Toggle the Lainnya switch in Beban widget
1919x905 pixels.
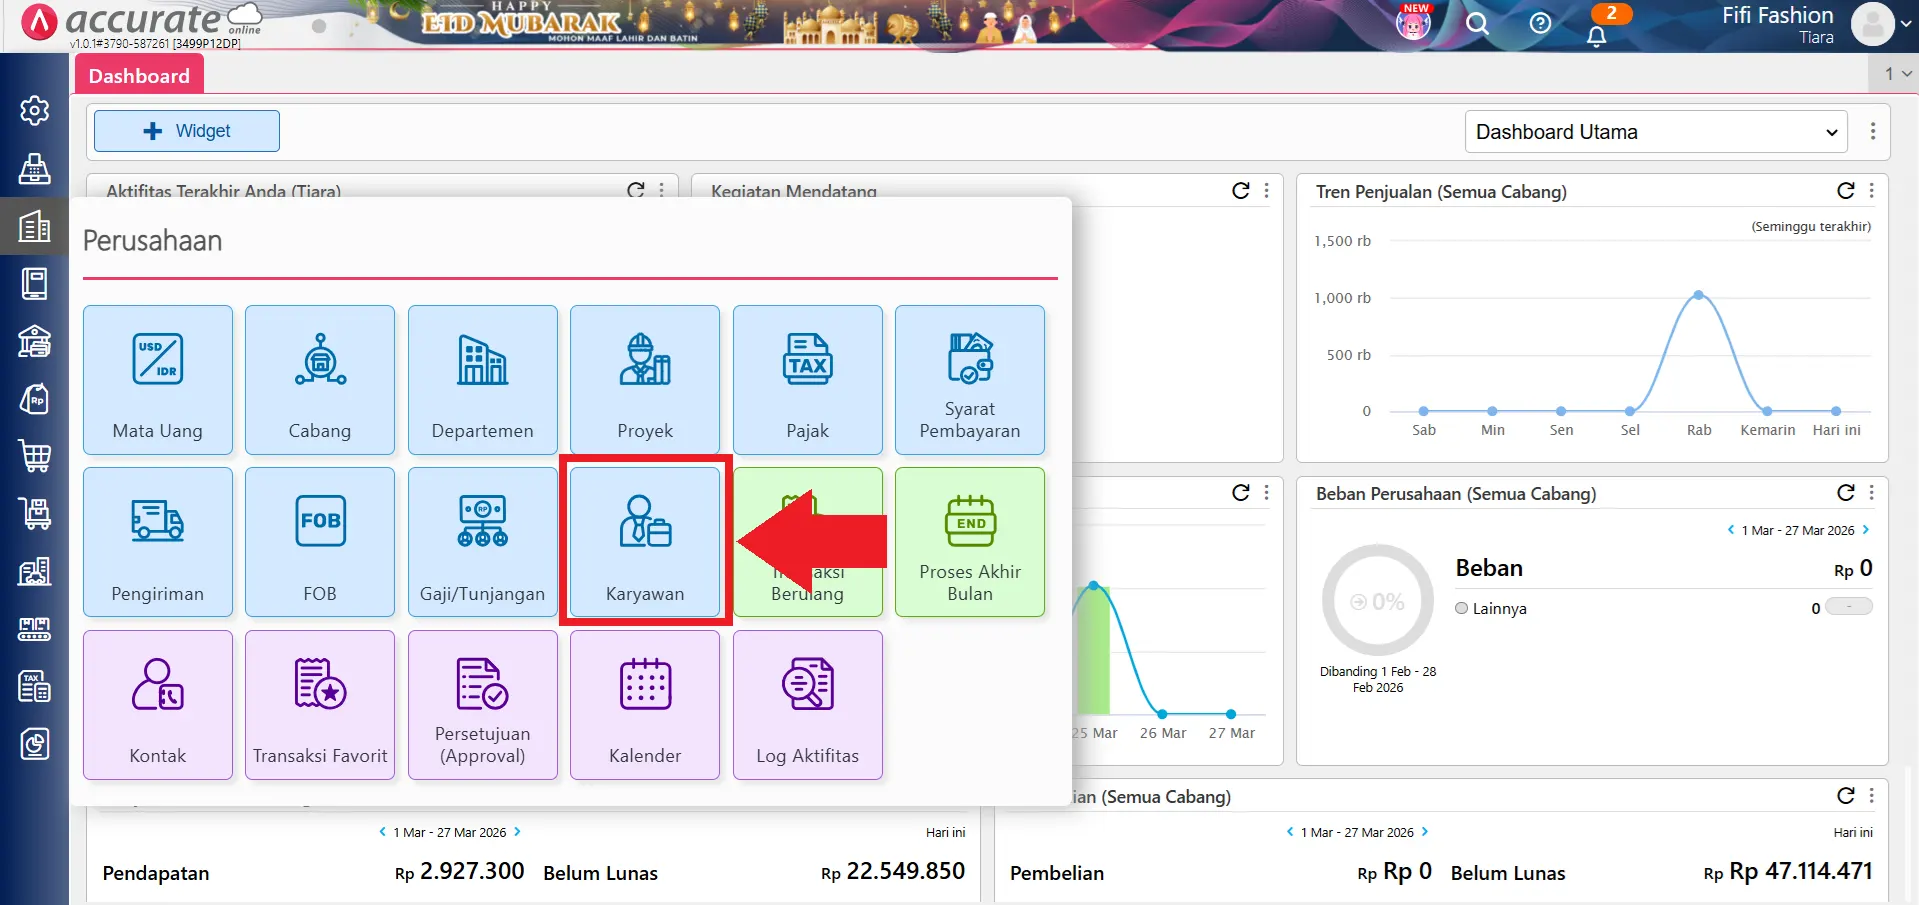1848,607
